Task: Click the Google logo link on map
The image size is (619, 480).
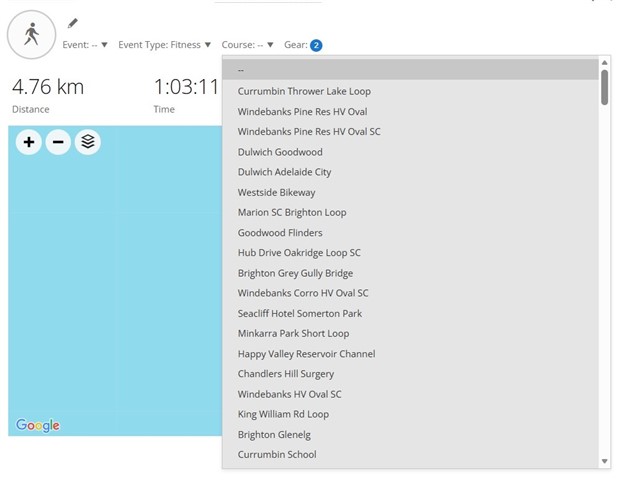Action: click(38, 425)
